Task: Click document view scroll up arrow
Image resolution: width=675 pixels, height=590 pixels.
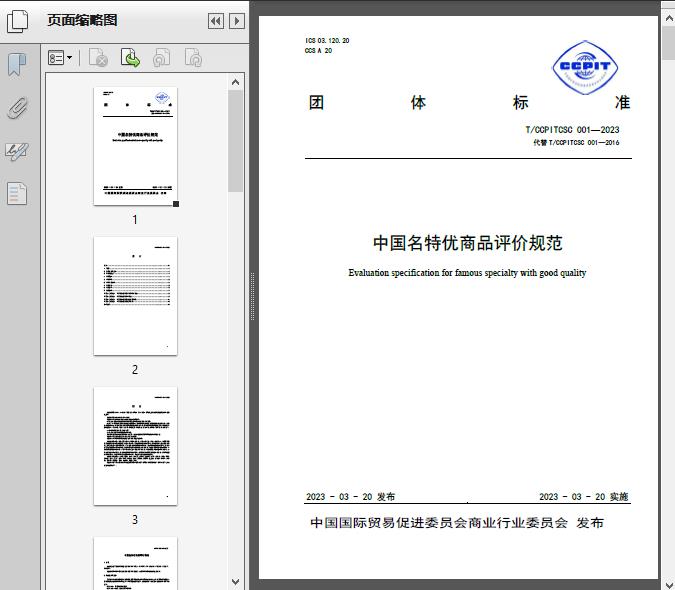Action: click(669, 18)
